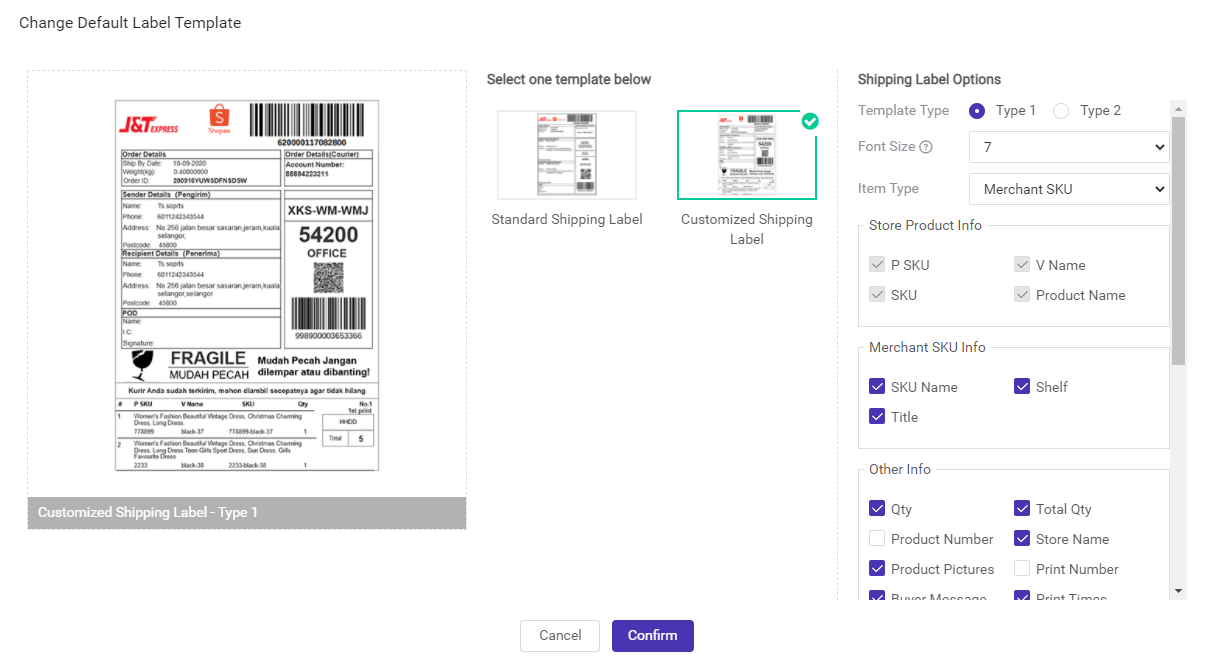1213x667 pixels.
Task: Enable the Product Number checkbox
Action: coord(877,539)
